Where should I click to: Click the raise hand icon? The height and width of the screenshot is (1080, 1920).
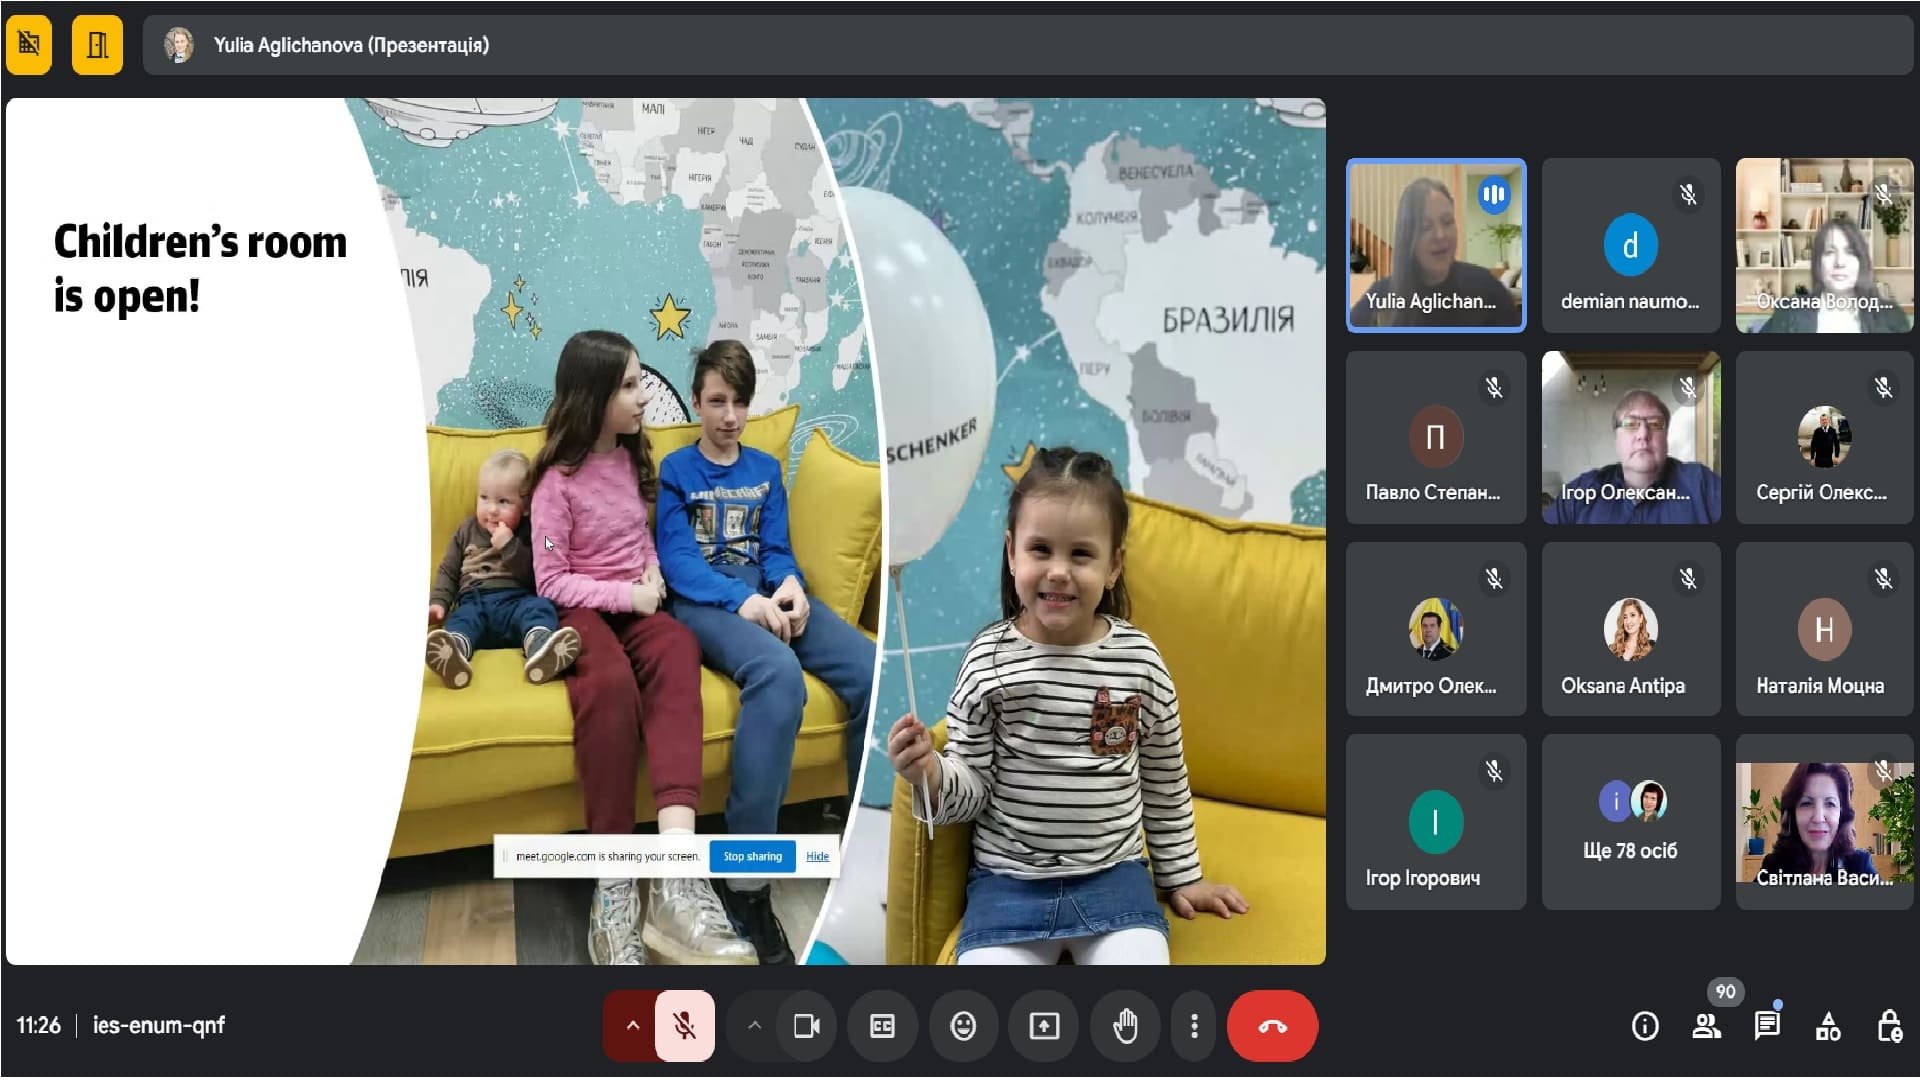[x=1125, y=1026]
